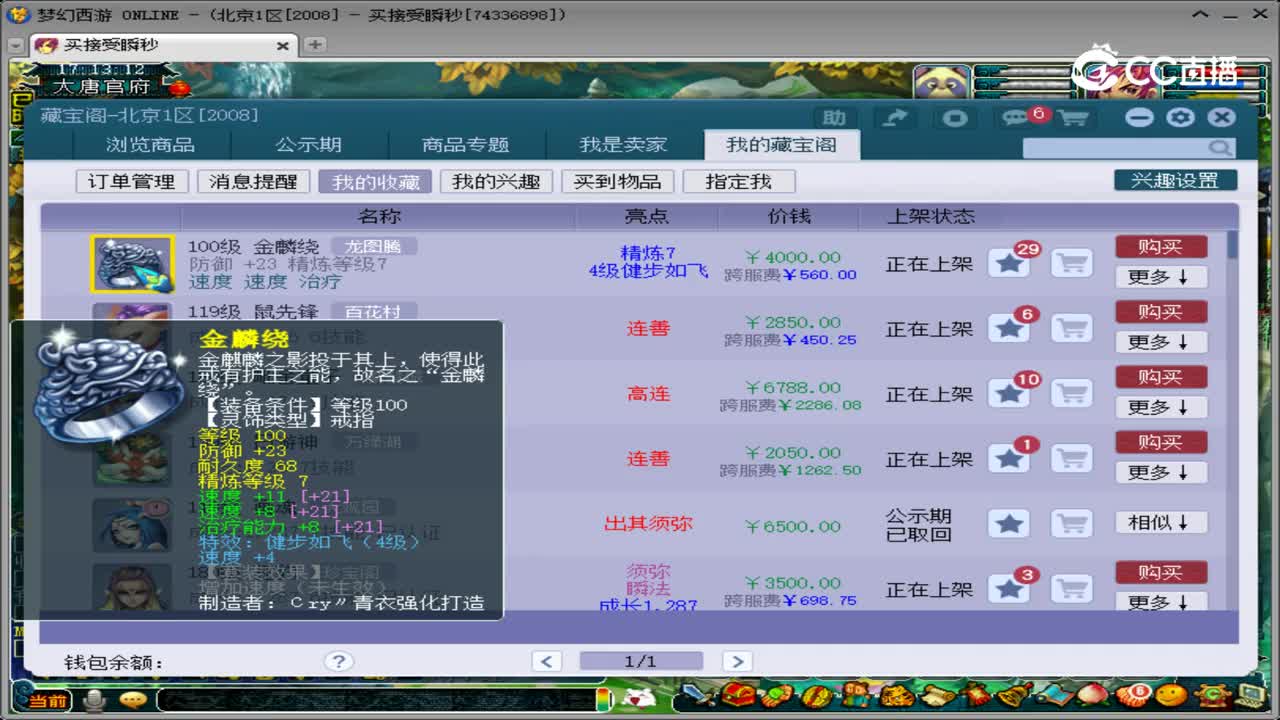Toggle star favorite on the ¥6500.00 row

1010,523
